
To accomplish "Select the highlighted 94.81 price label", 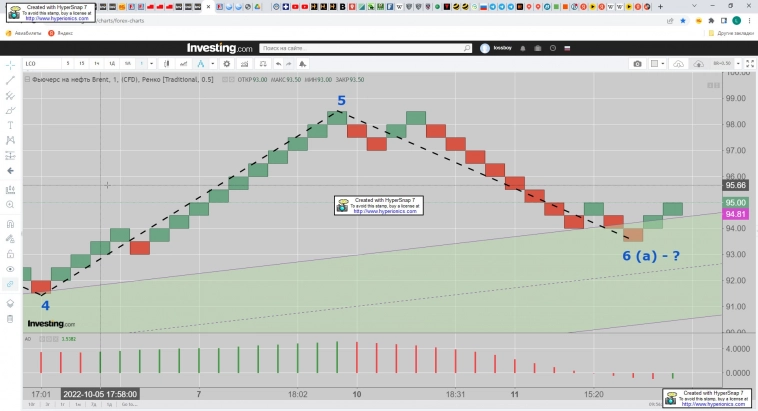I will point(735,214).
